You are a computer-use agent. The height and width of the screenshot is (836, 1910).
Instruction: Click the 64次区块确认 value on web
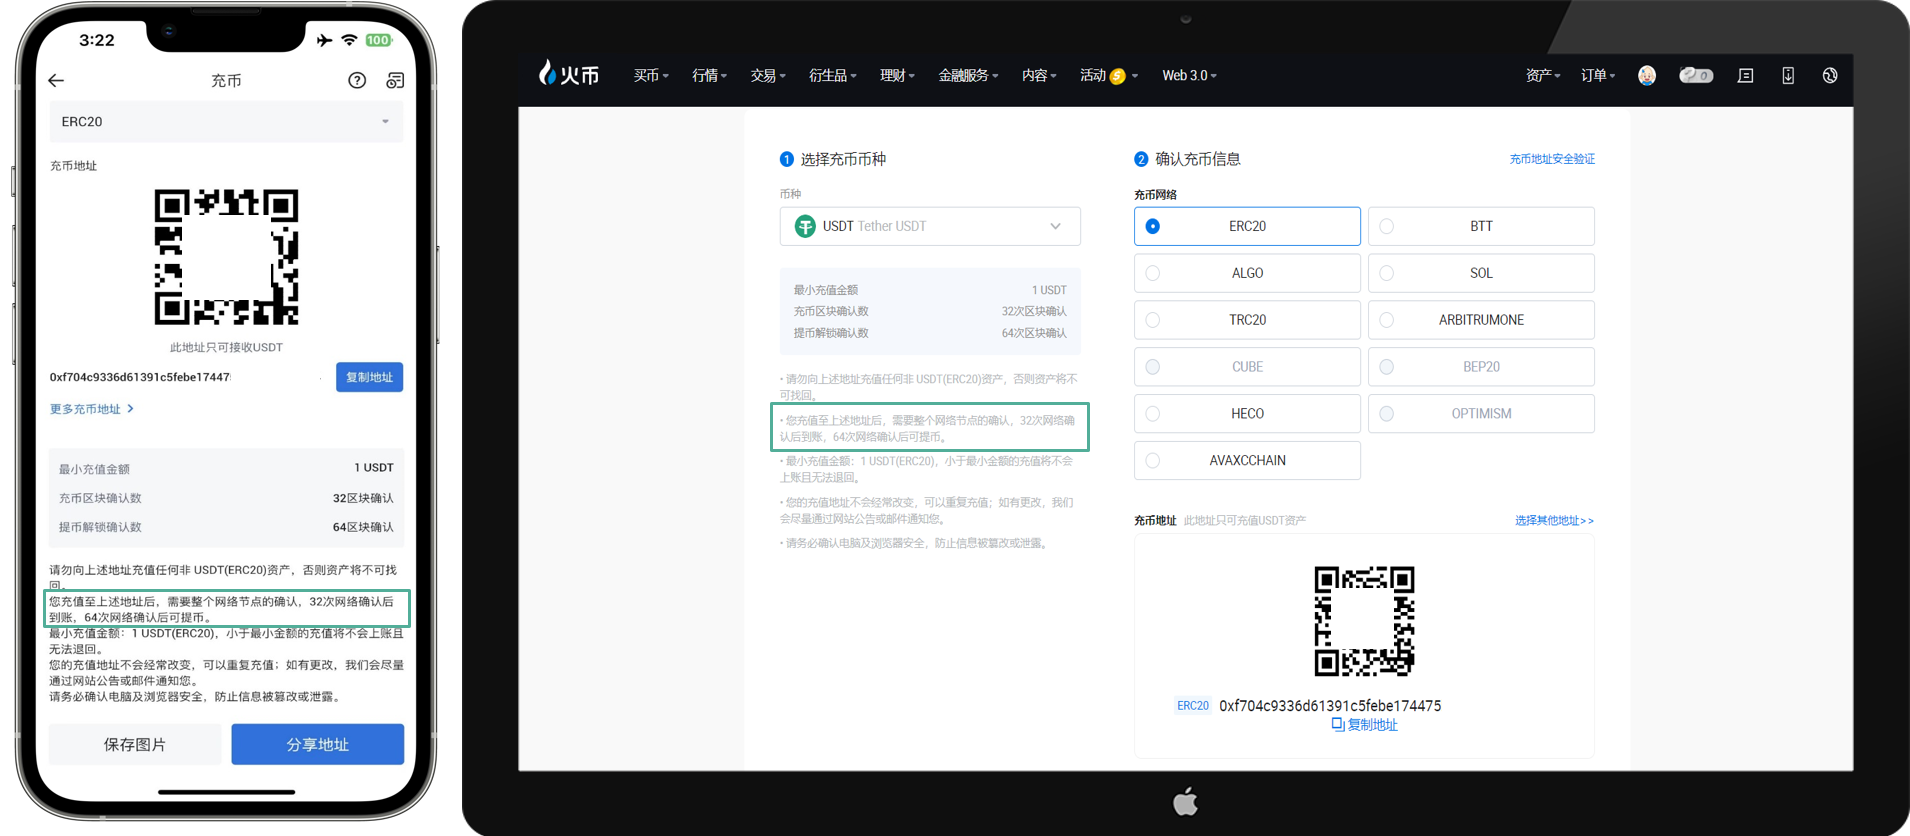1034,333
